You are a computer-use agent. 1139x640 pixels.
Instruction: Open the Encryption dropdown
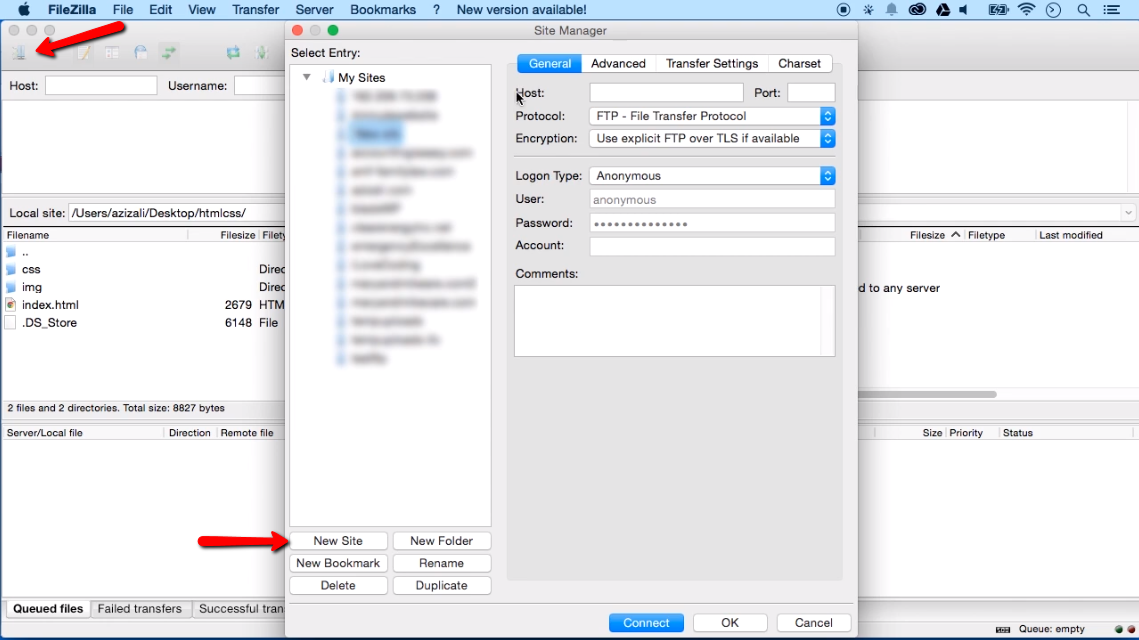pyautogui.click(x=827, y=139)
